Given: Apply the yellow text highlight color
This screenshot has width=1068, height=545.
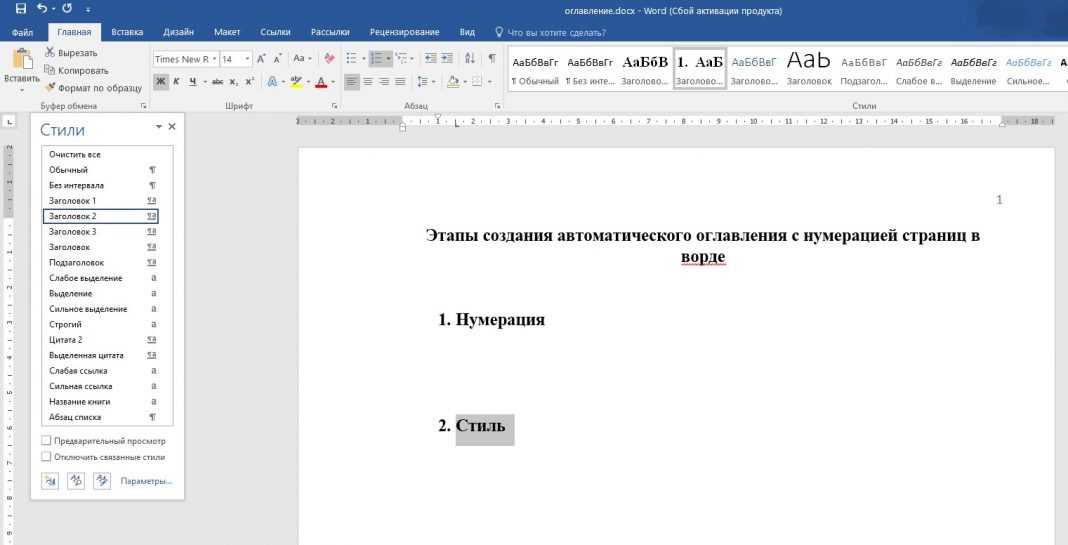Looking at the screenshot, I should point(296,82).
